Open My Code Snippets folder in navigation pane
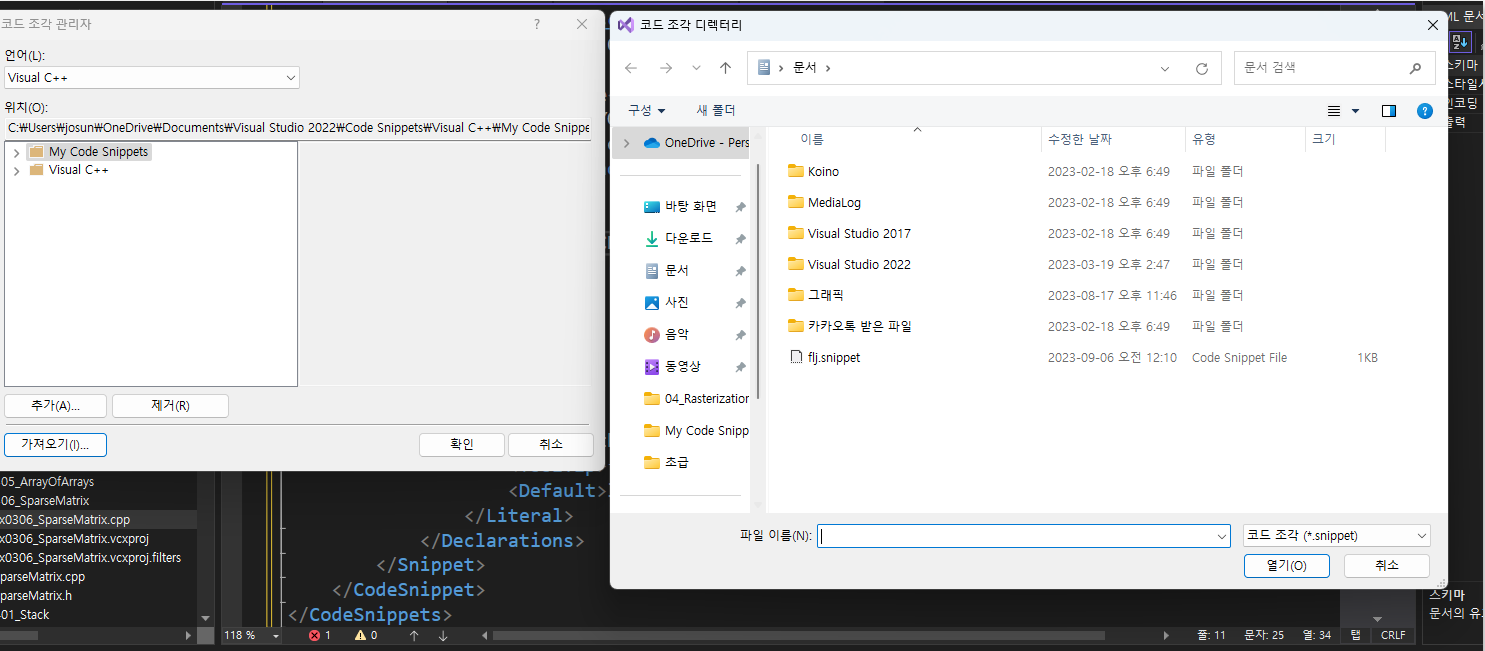 [x=696, y=430]
